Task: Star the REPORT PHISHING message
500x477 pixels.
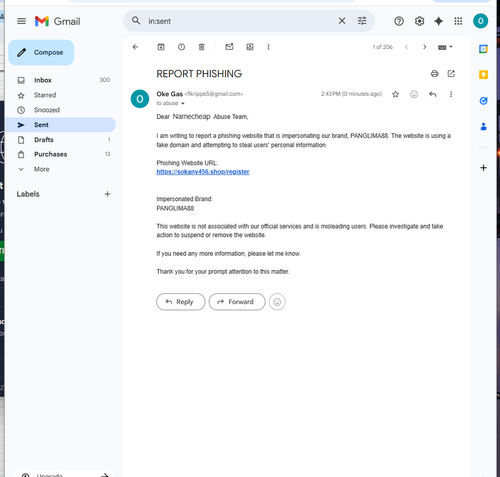Action: (396, 94)
